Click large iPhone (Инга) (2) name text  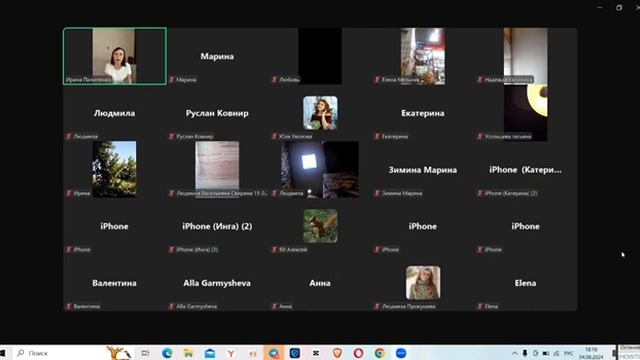click(x=217, y=226)
